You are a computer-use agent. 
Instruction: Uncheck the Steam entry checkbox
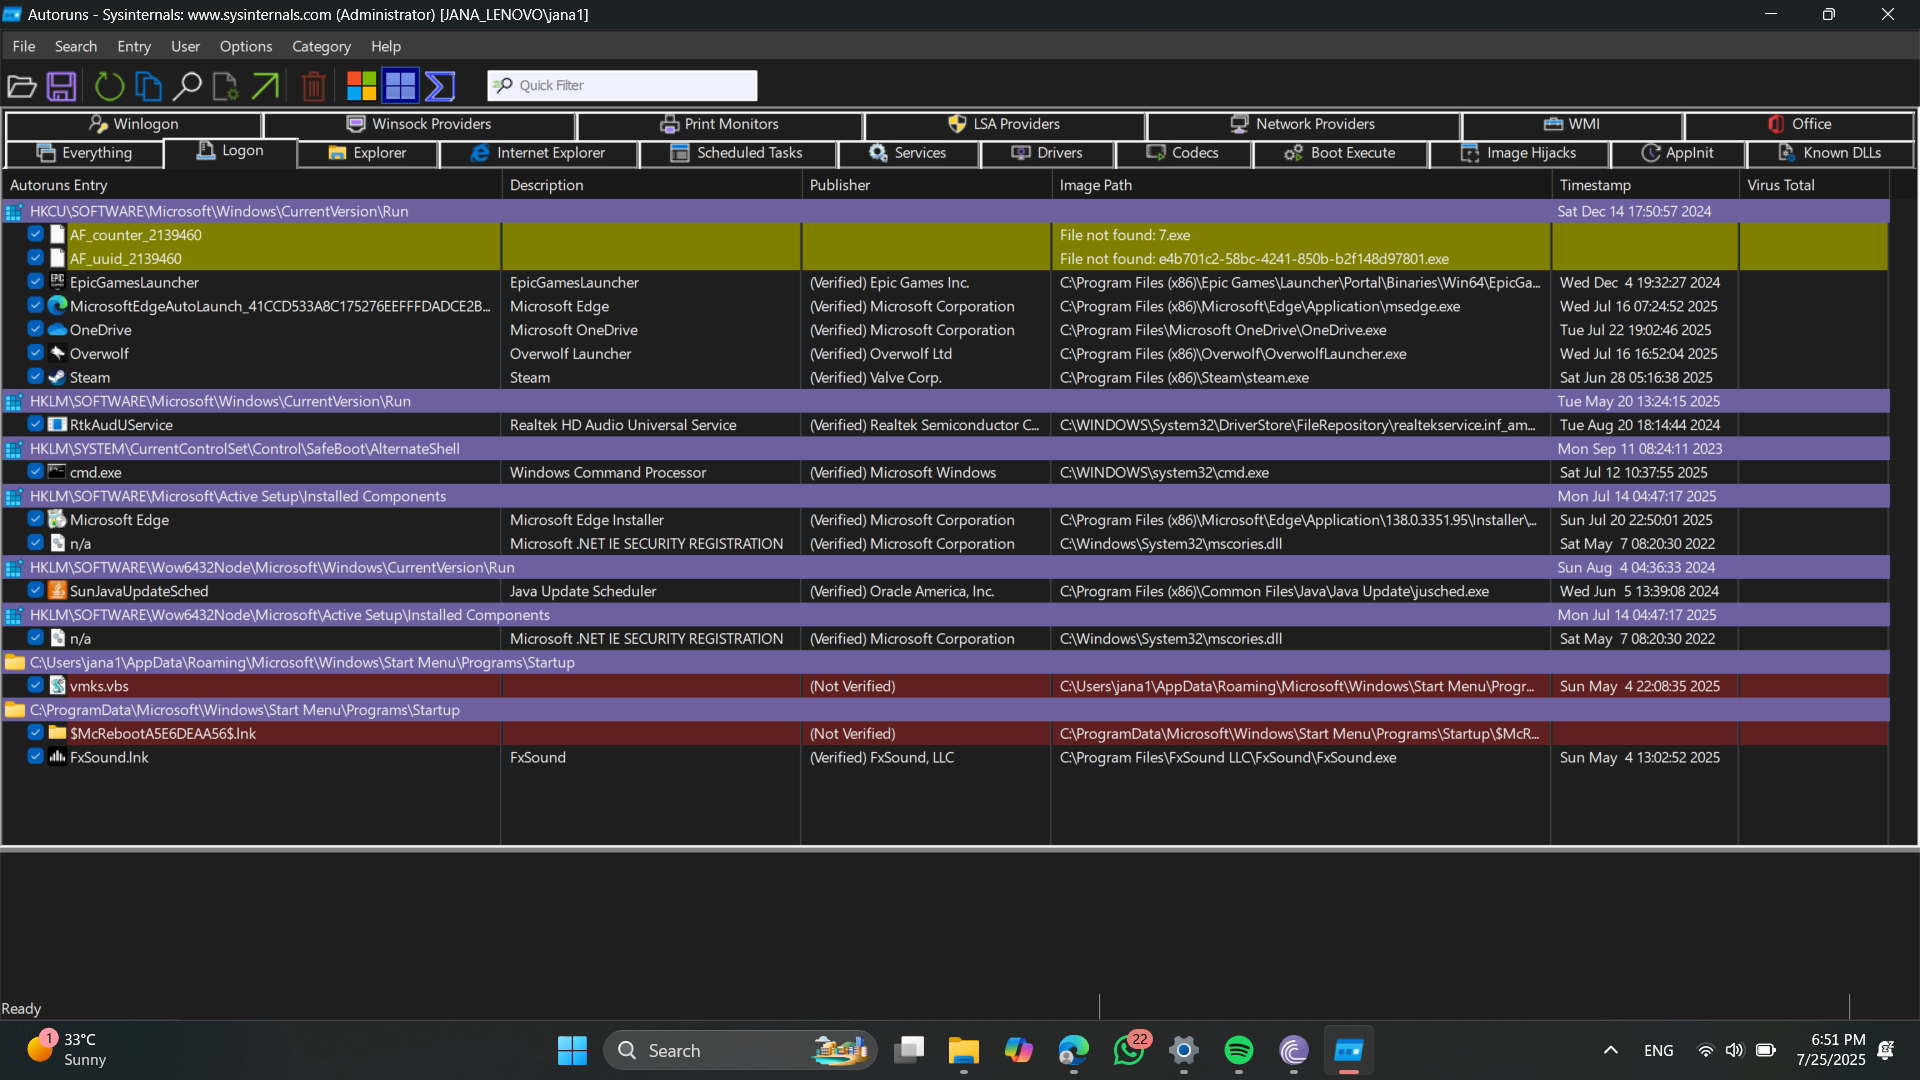click(x=35, y=377)
